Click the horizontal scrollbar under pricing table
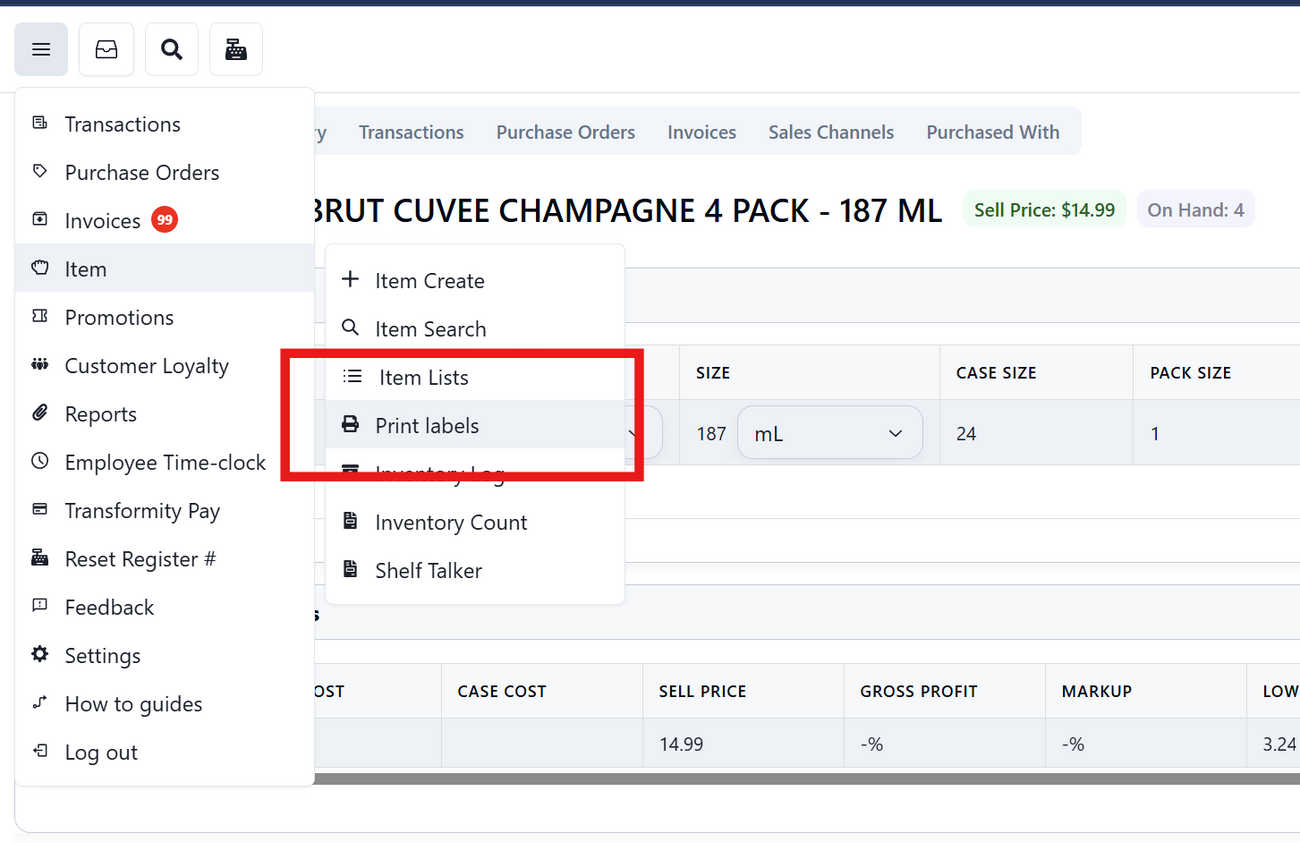 [x=800, y=778]
